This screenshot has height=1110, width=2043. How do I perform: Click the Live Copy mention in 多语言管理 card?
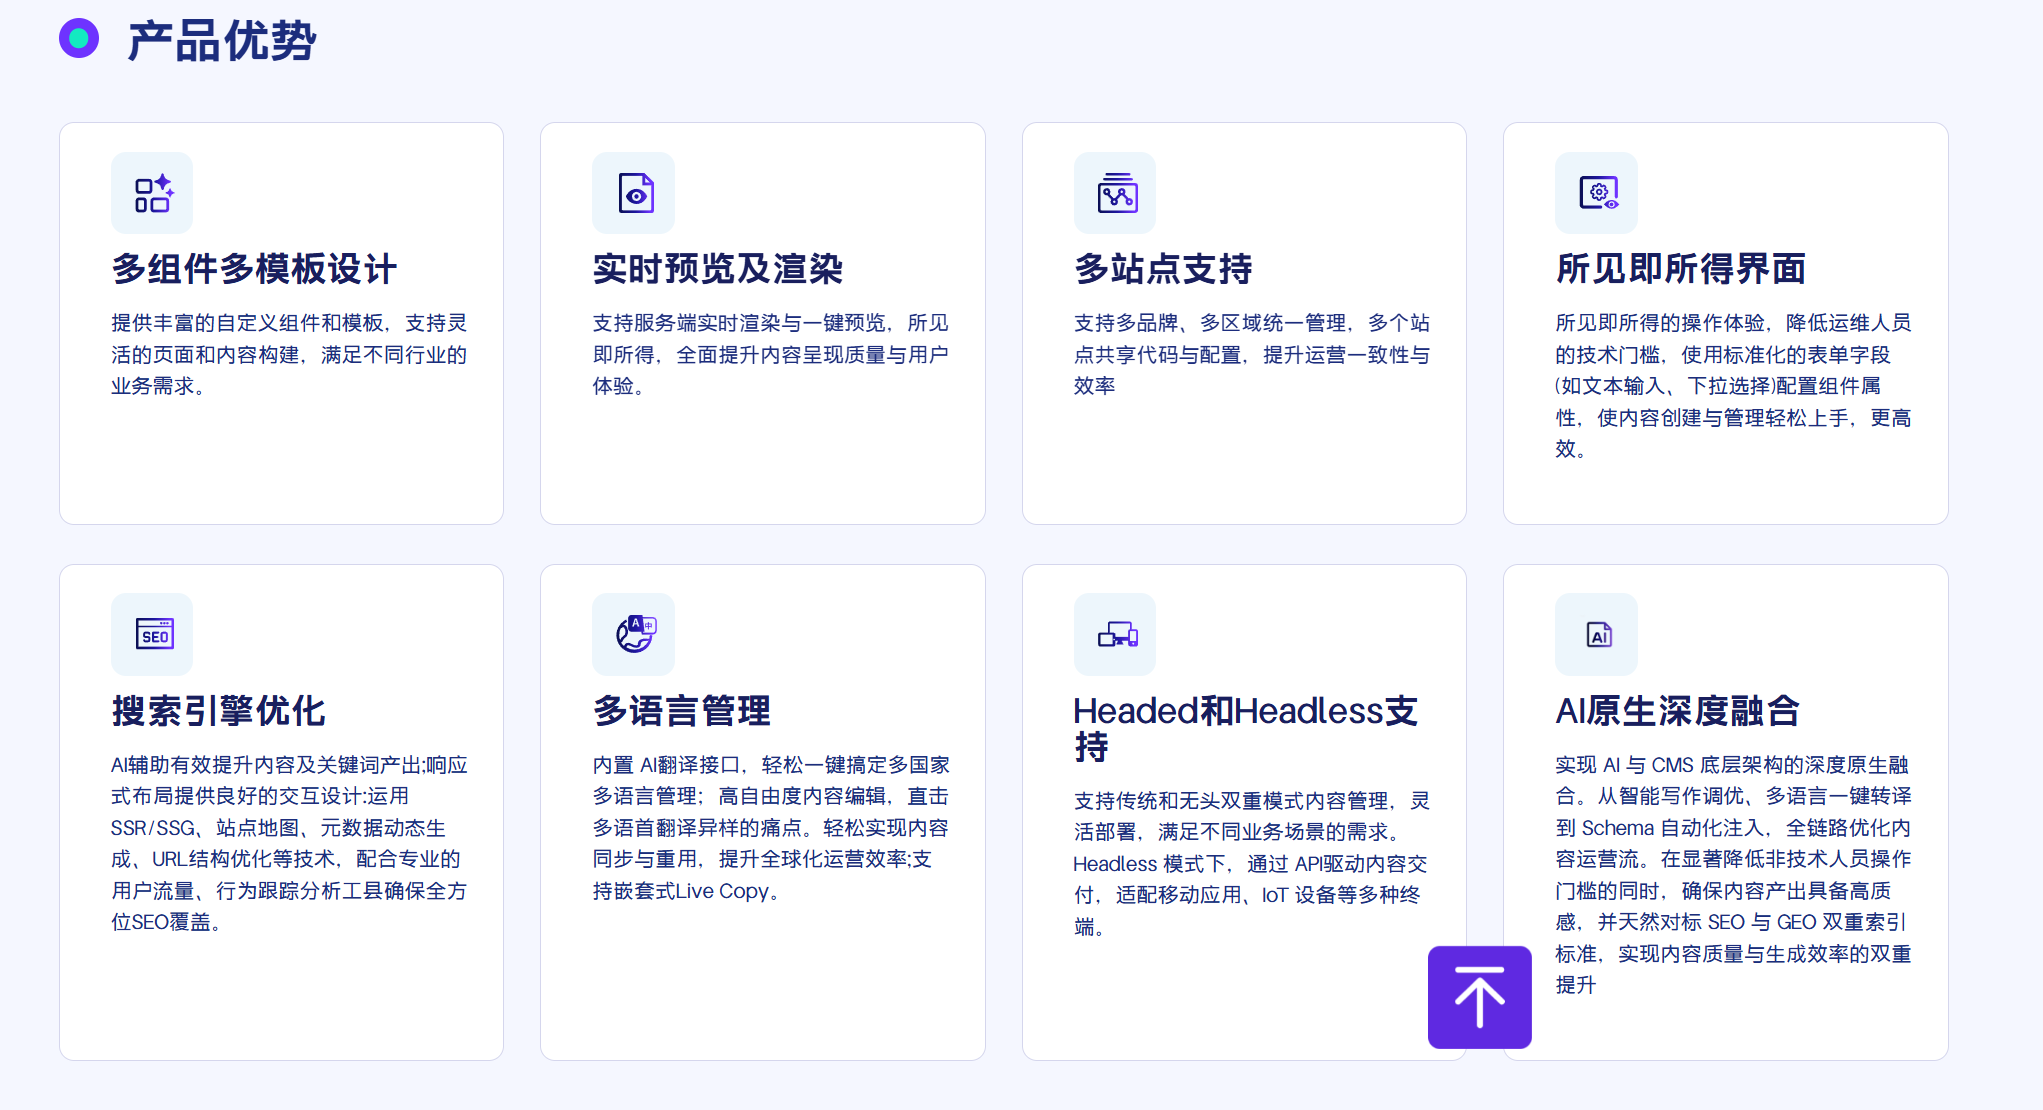point(724,891)
